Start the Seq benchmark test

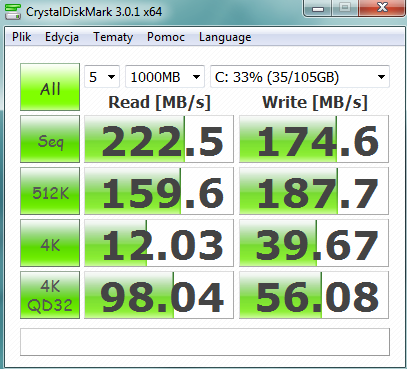50,139
